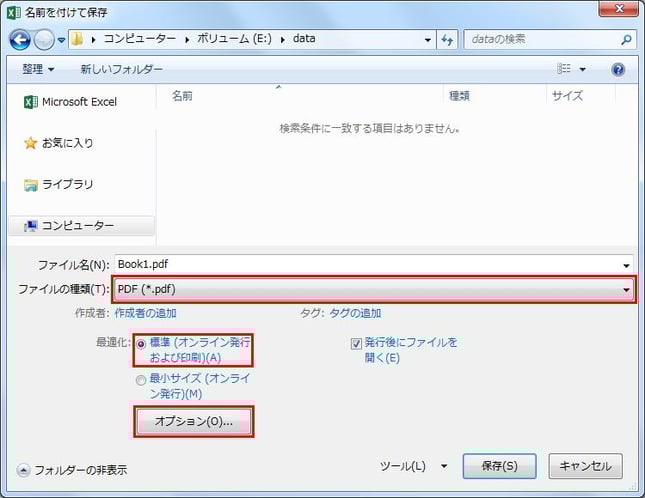
Task: Click the 保存(S) button
Action: click(499, 466)
